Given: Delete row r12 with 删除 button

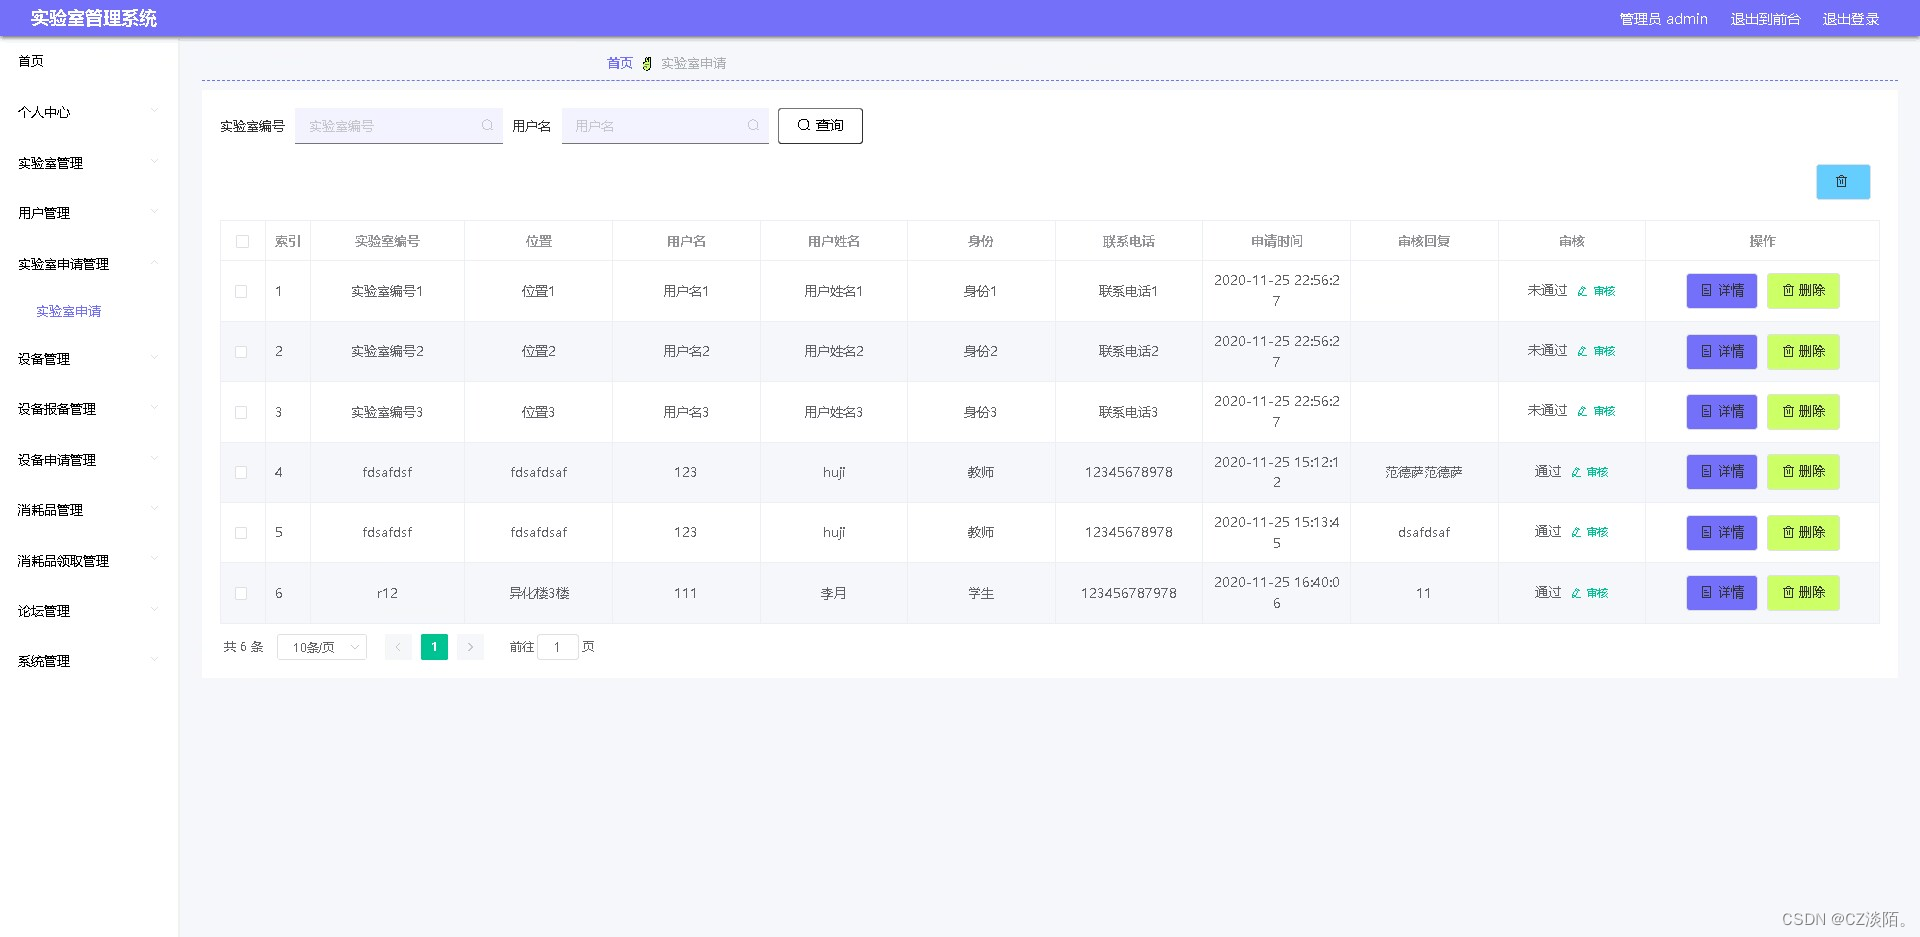Looking at the screenshot, I should [x=1803, y=593].
